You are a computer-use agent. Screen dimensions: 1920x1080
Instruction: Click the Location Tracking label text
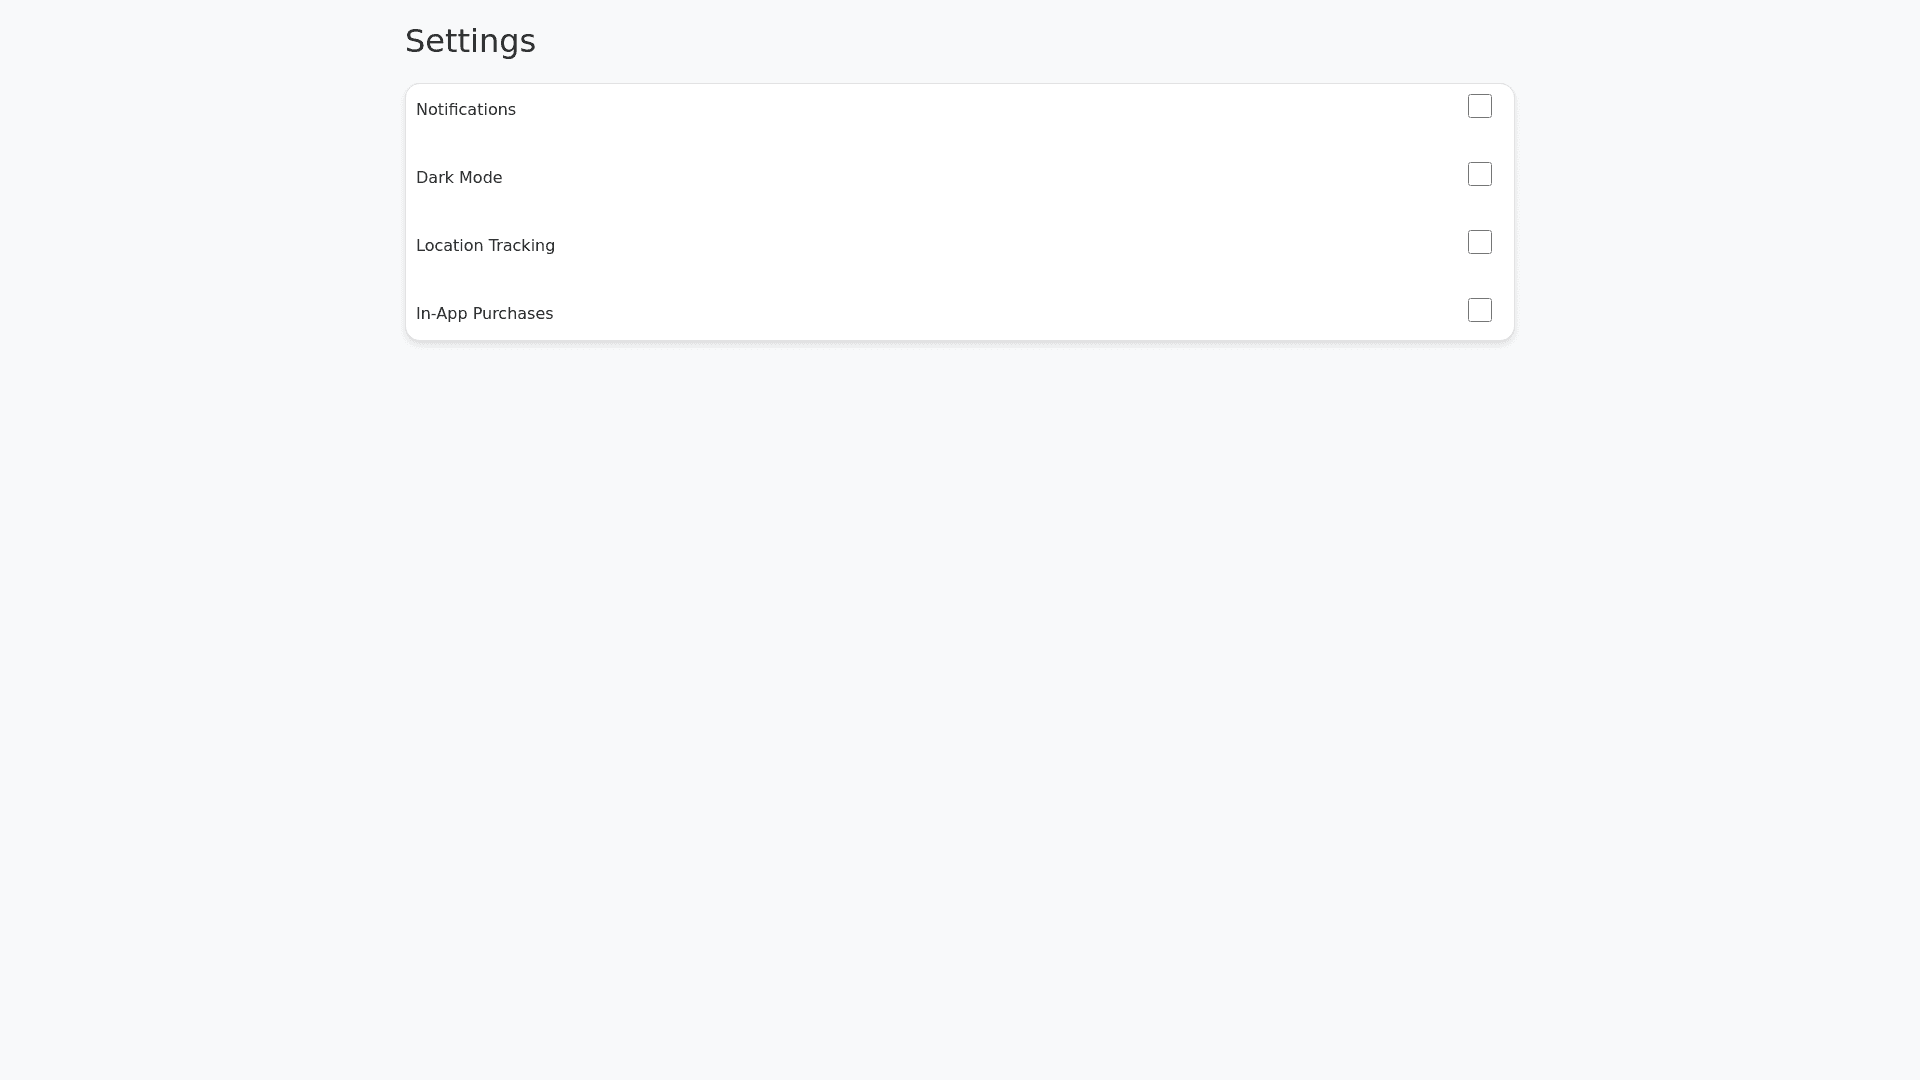[485, 246]
